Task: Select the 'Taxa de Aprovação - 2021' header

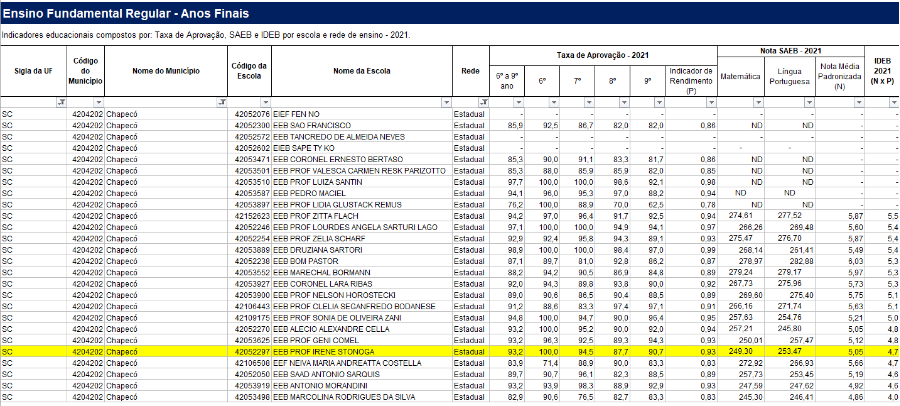Action: click(603, 56)
